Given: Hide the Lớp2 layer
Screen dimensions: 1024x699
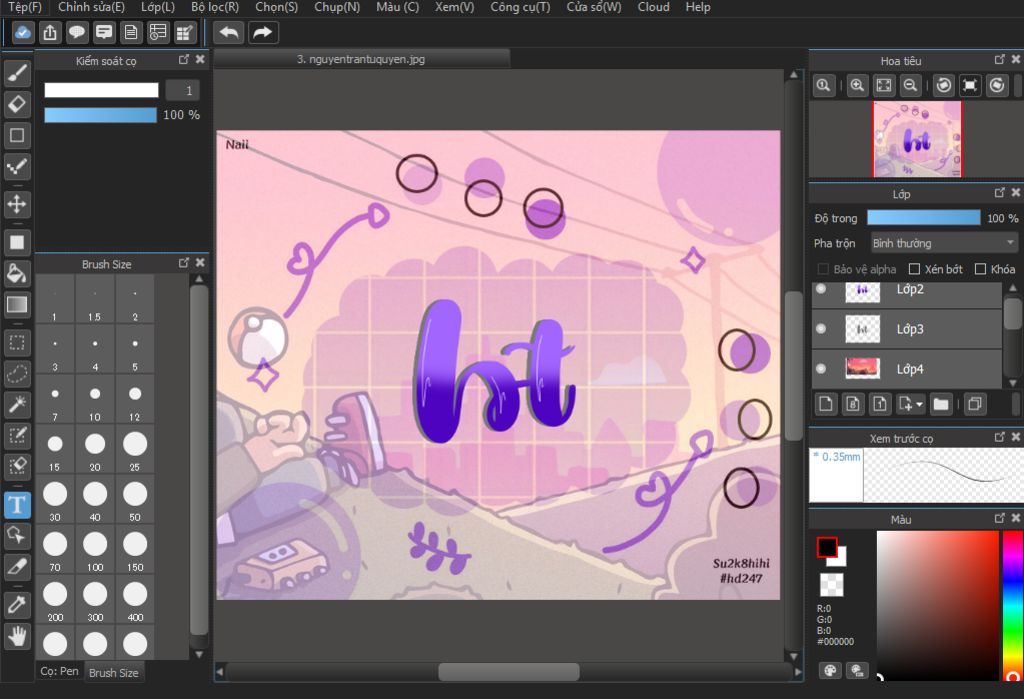Looking at the screenshot, I should [821, 289].
